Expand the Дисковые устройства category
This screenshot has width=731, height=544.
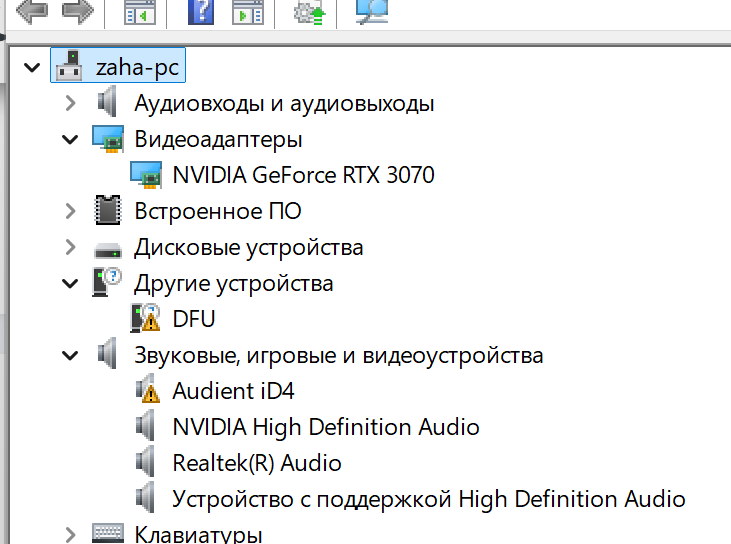[x=70, y=247]
